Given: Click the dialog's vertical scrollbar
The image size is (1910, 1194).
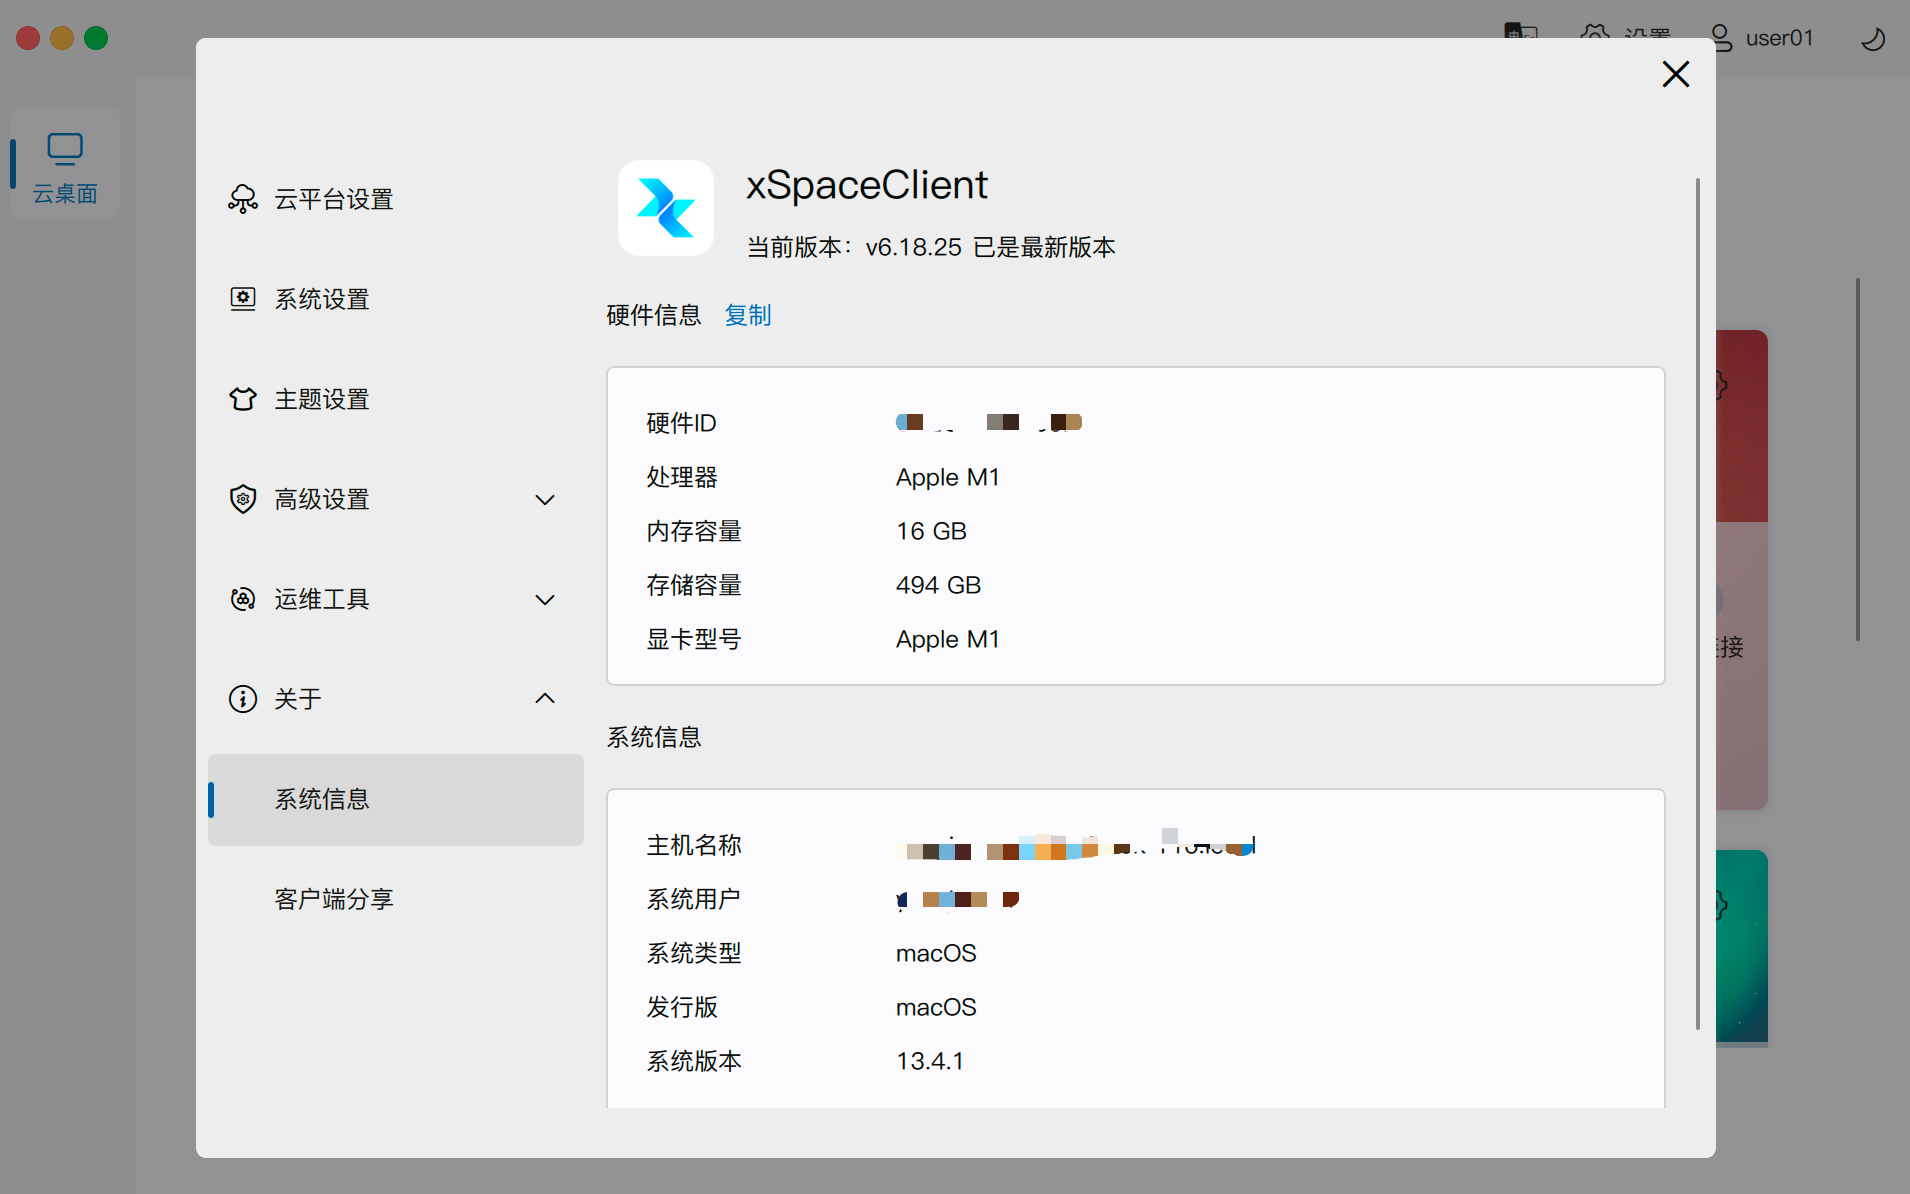Looking at the screenshot, I should 1697,600.
